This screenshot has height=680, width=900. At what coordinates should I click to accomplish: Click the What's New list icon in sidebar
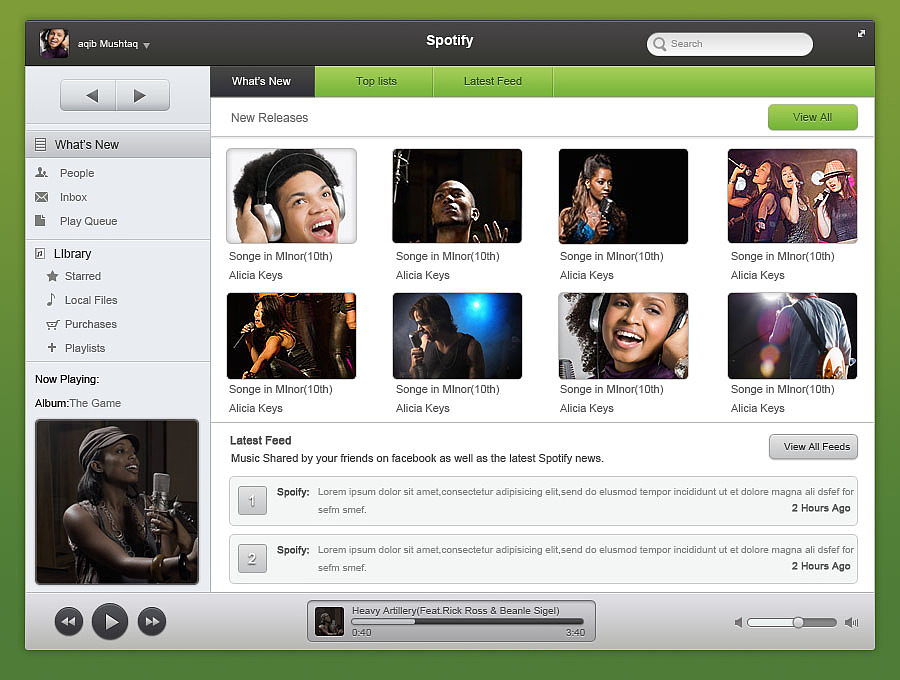(x=40, y=145)
